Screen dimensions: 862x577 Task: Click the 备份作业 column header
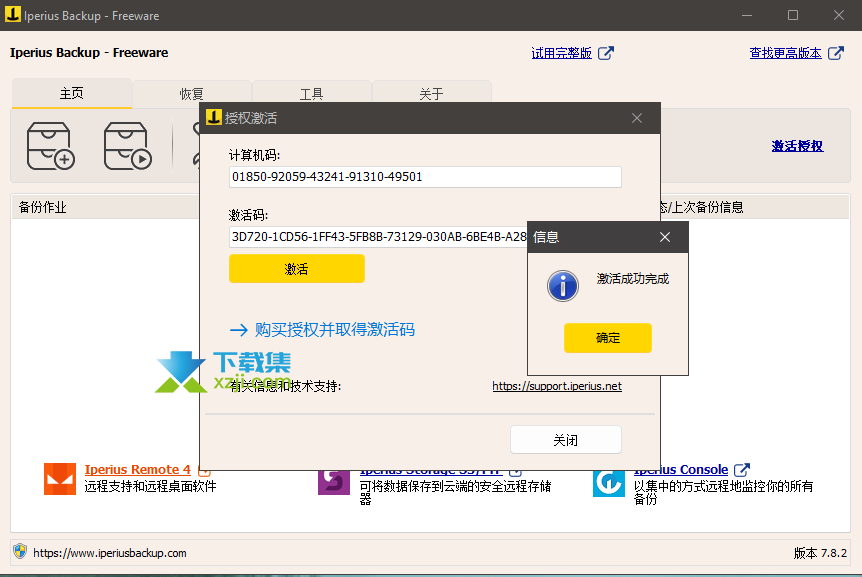pyautogui.click(x=104, y=207)
